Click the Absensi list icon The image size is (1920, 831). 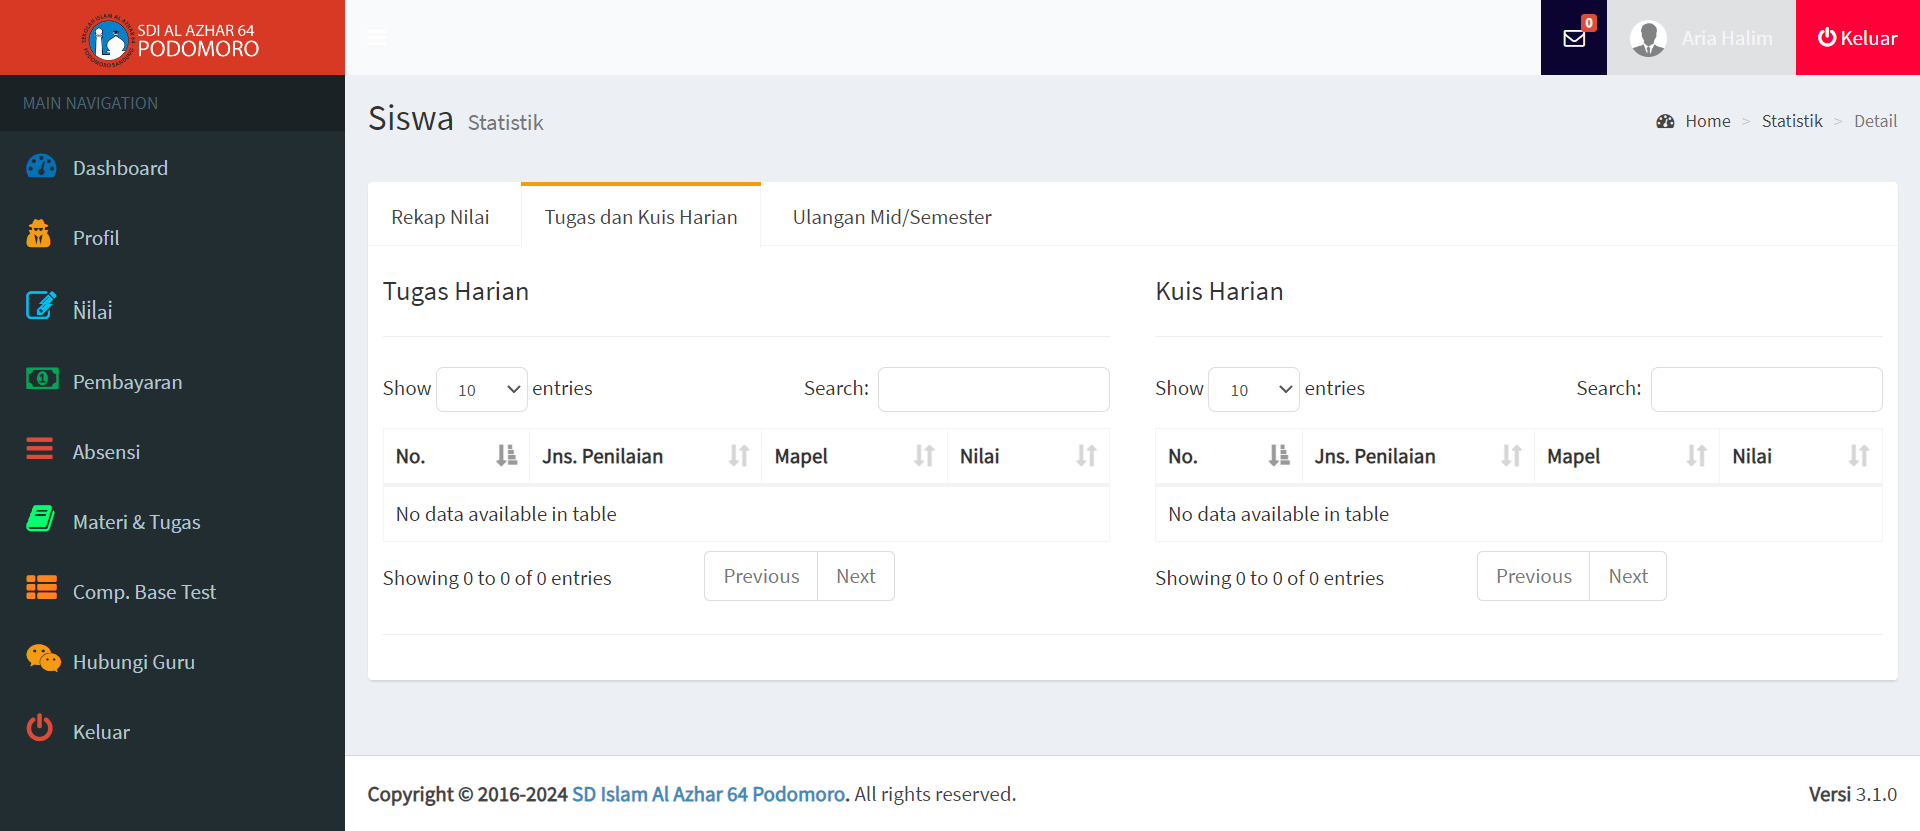pyautogui.click(x=40, y=449)
